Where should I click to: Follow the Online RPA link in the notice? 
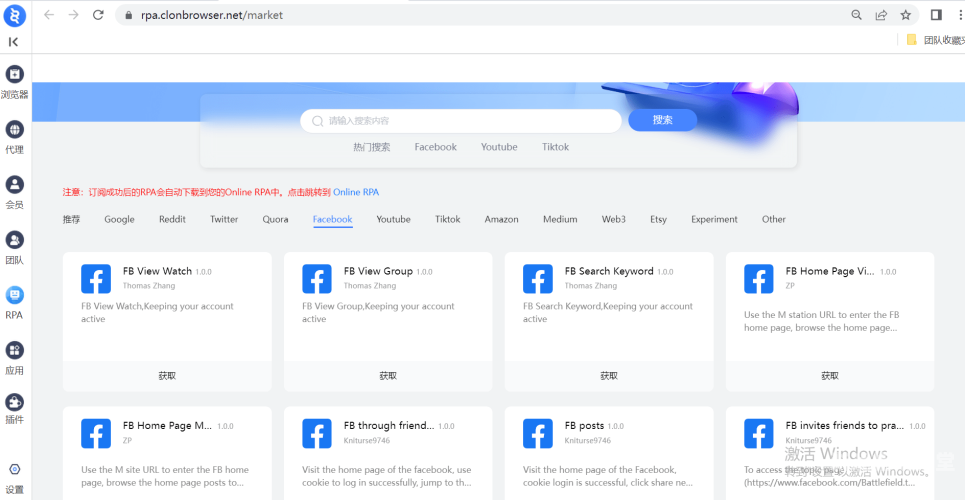pos(356,192)
